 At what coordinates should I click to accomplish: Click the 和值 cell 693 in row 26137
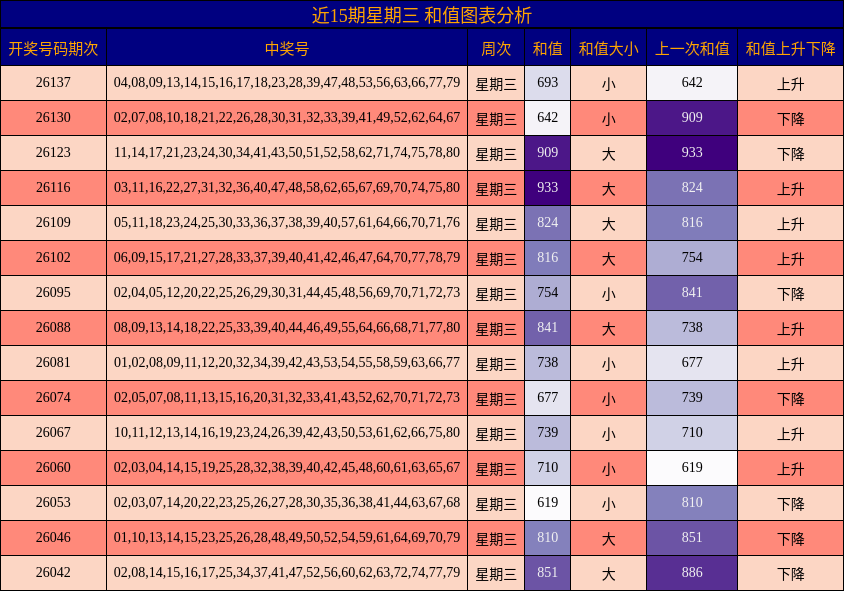coord(547,83)
